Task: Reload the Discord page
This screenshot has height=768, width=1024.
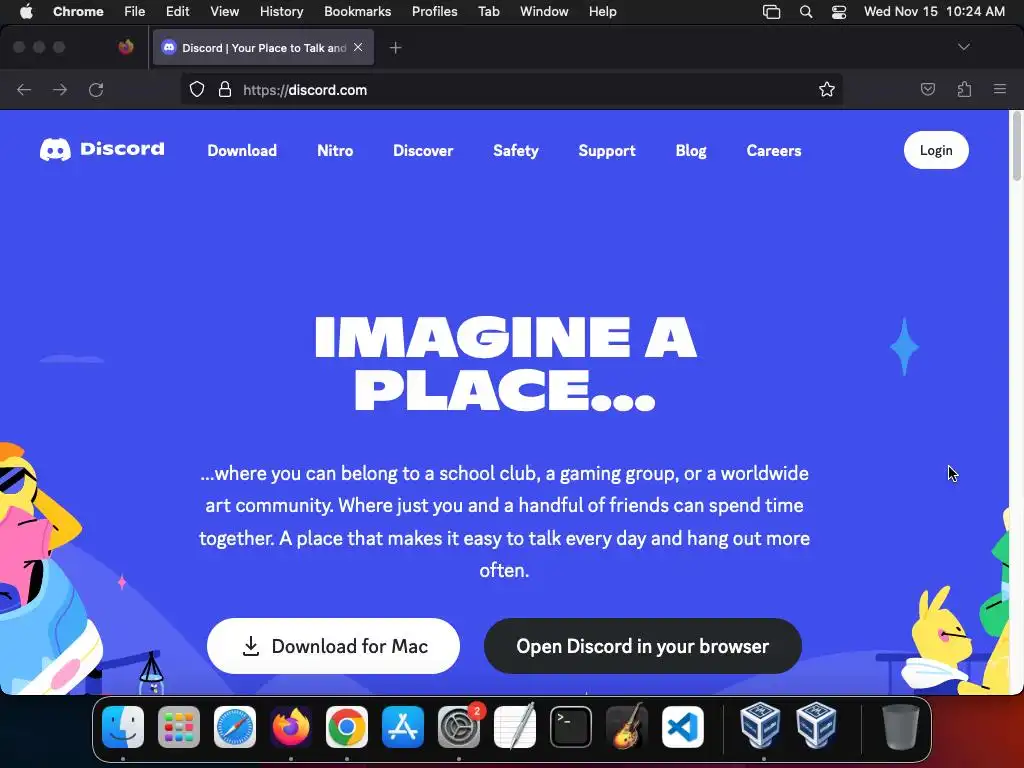Action: [x=96, y=89]
